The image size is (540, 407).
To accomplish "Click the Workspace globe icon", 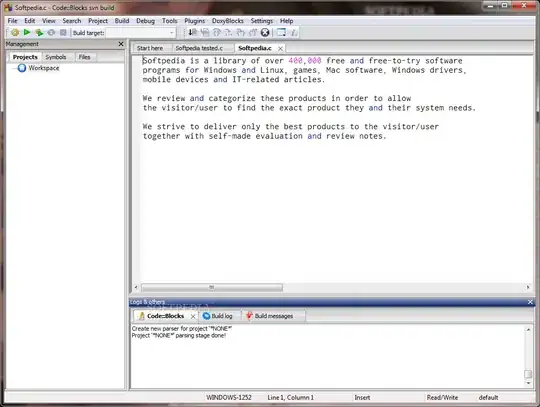I will point(22,68).
